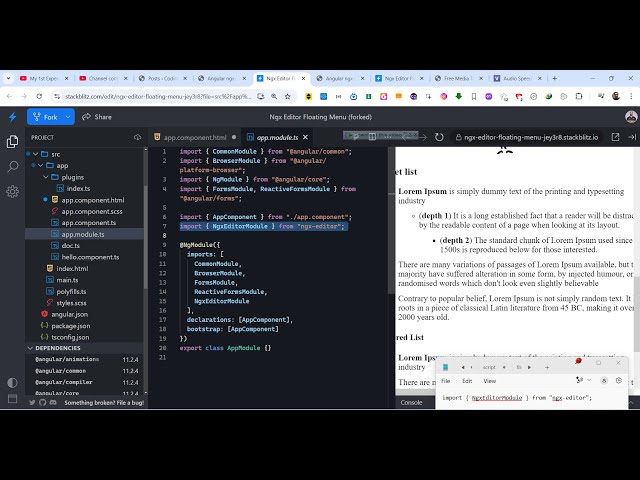Viewport: 640px width, 480px height.
Task: Open the Fork button dropdown arrow
Action: click(67, 117)
